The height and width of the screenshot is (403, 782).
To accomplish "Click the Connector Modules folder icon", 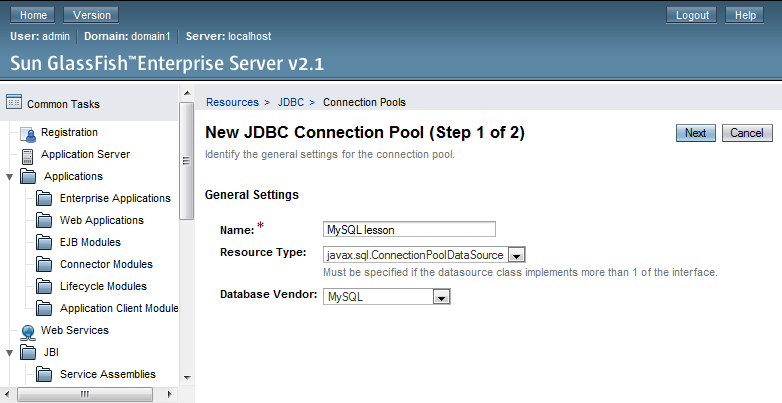I will pos(44,264).
